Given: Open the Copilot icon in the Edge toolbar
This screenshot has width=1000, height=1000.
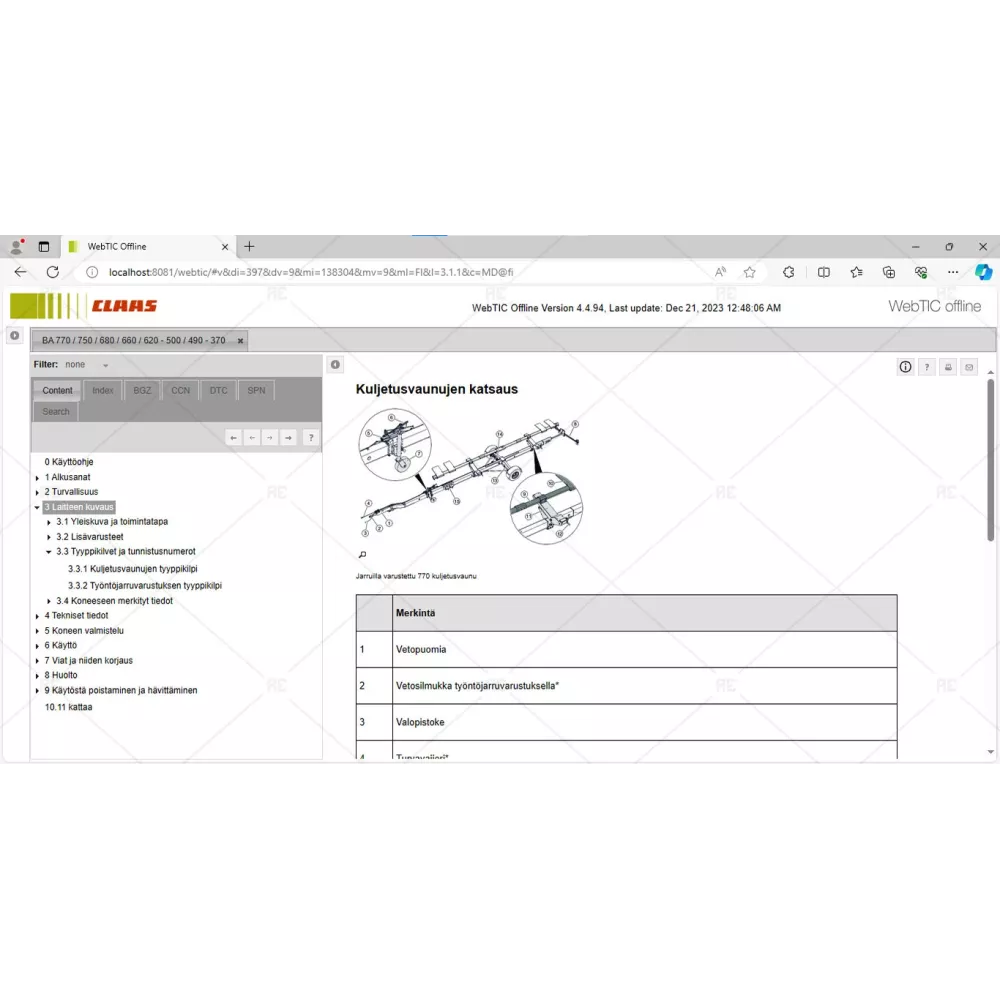Looking at the screenshot, I should click(983, 272).
